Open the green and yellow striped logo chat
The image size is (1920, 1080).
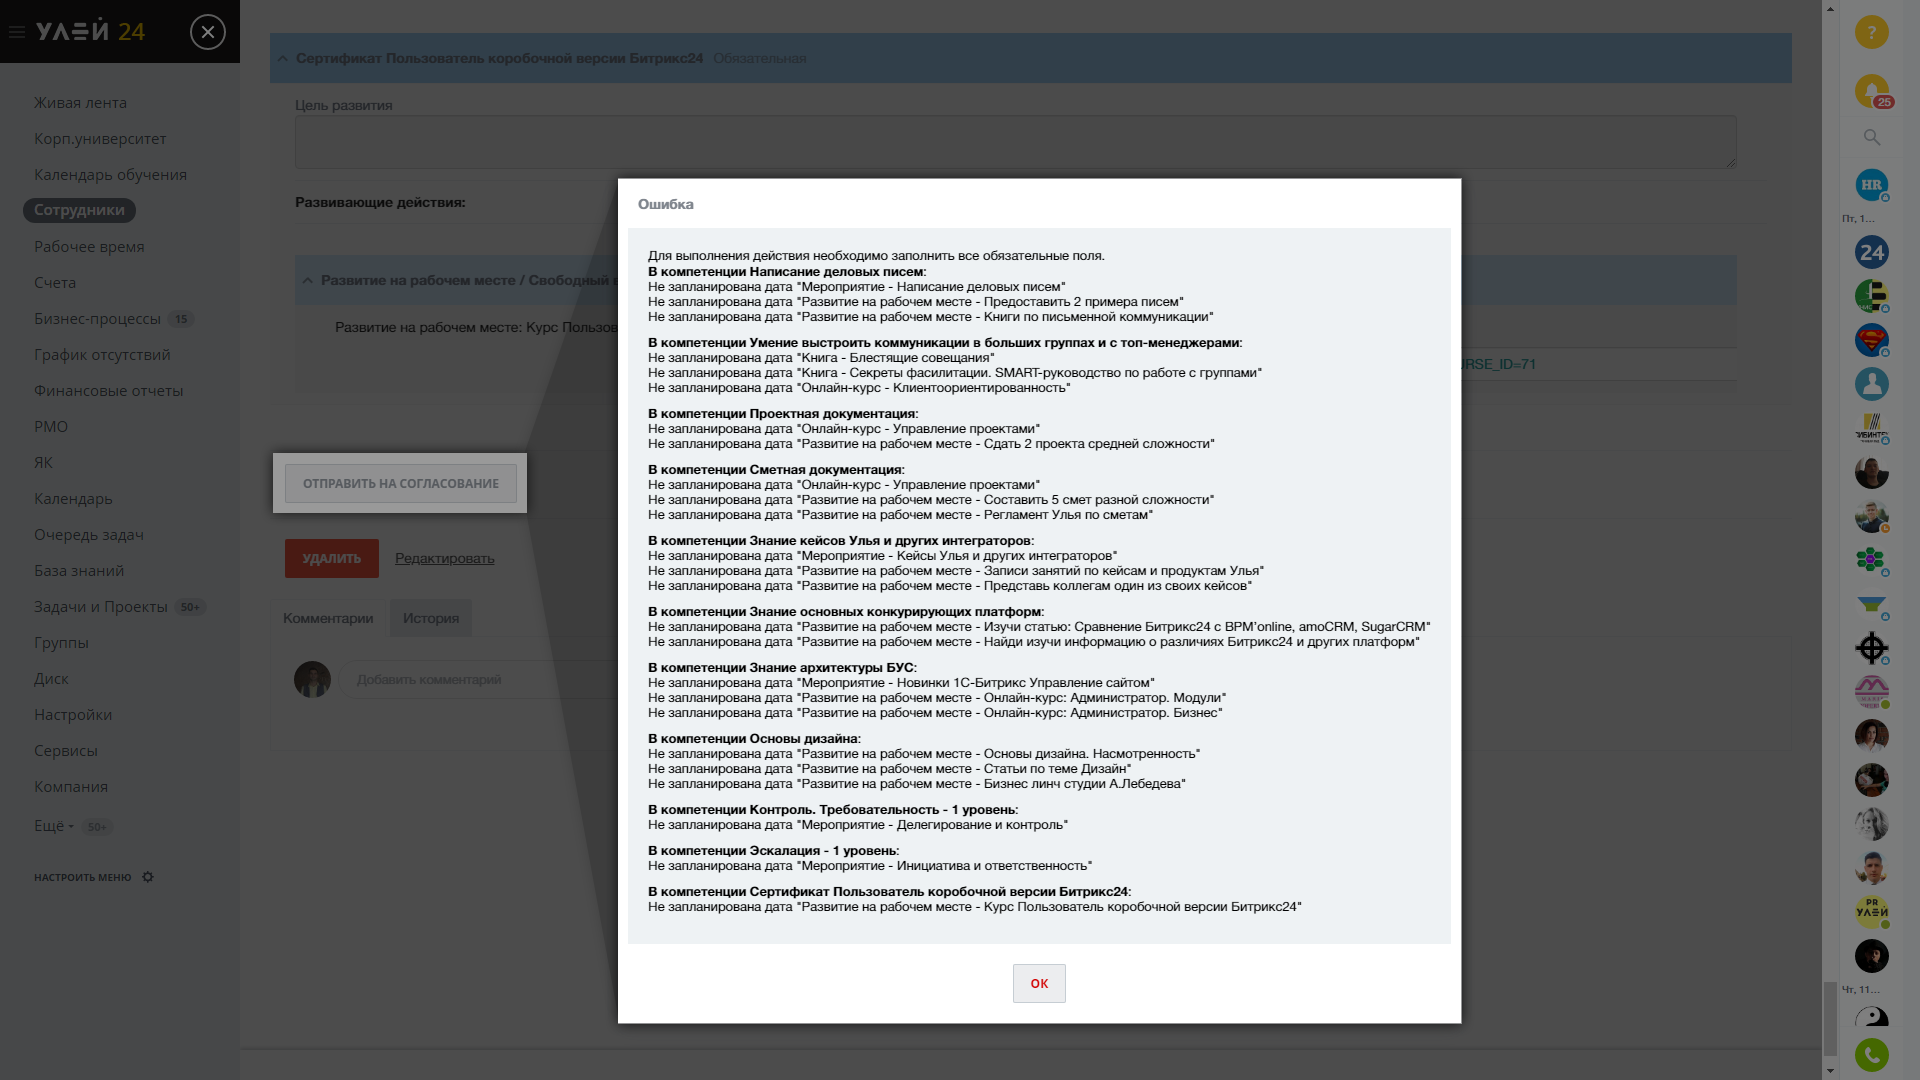(x=1872, y=296)
